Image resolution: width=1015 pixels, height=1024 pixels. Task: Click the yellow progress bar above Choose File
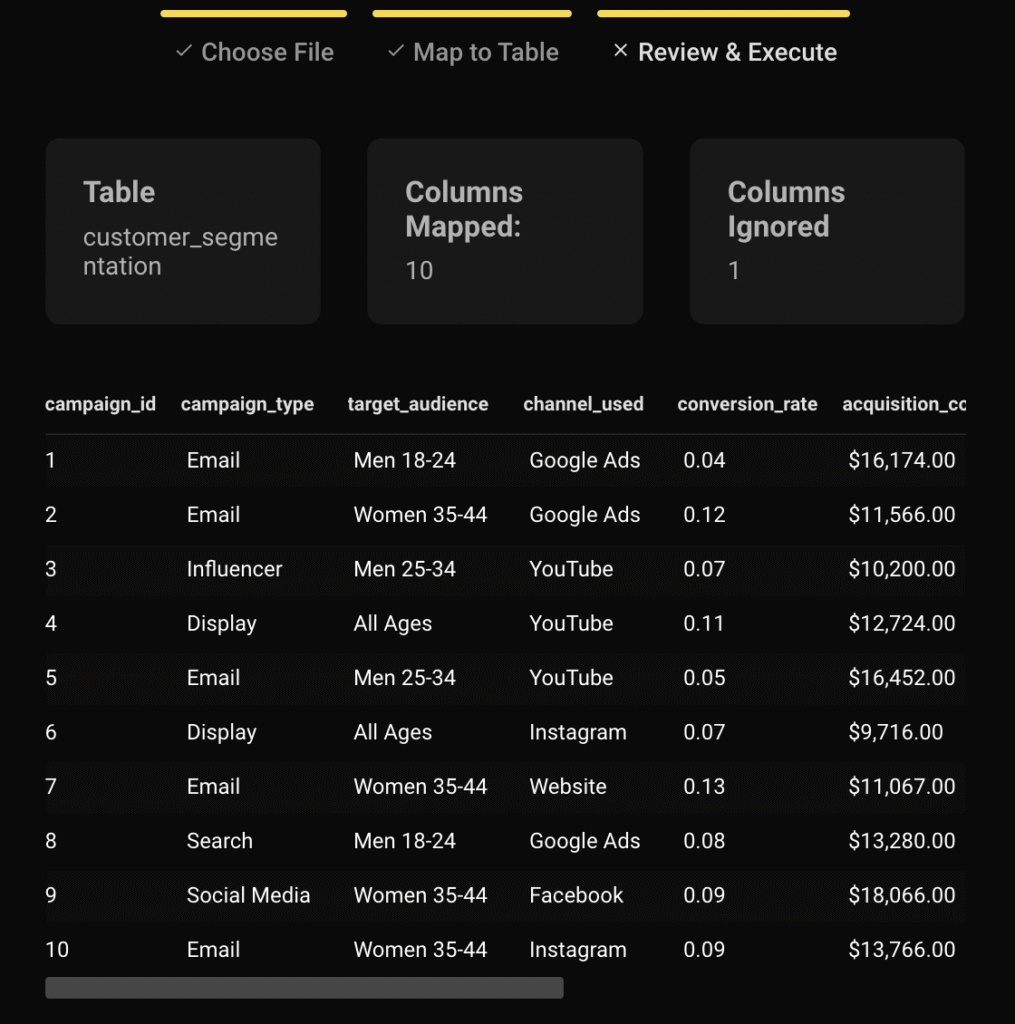[253, 14]
